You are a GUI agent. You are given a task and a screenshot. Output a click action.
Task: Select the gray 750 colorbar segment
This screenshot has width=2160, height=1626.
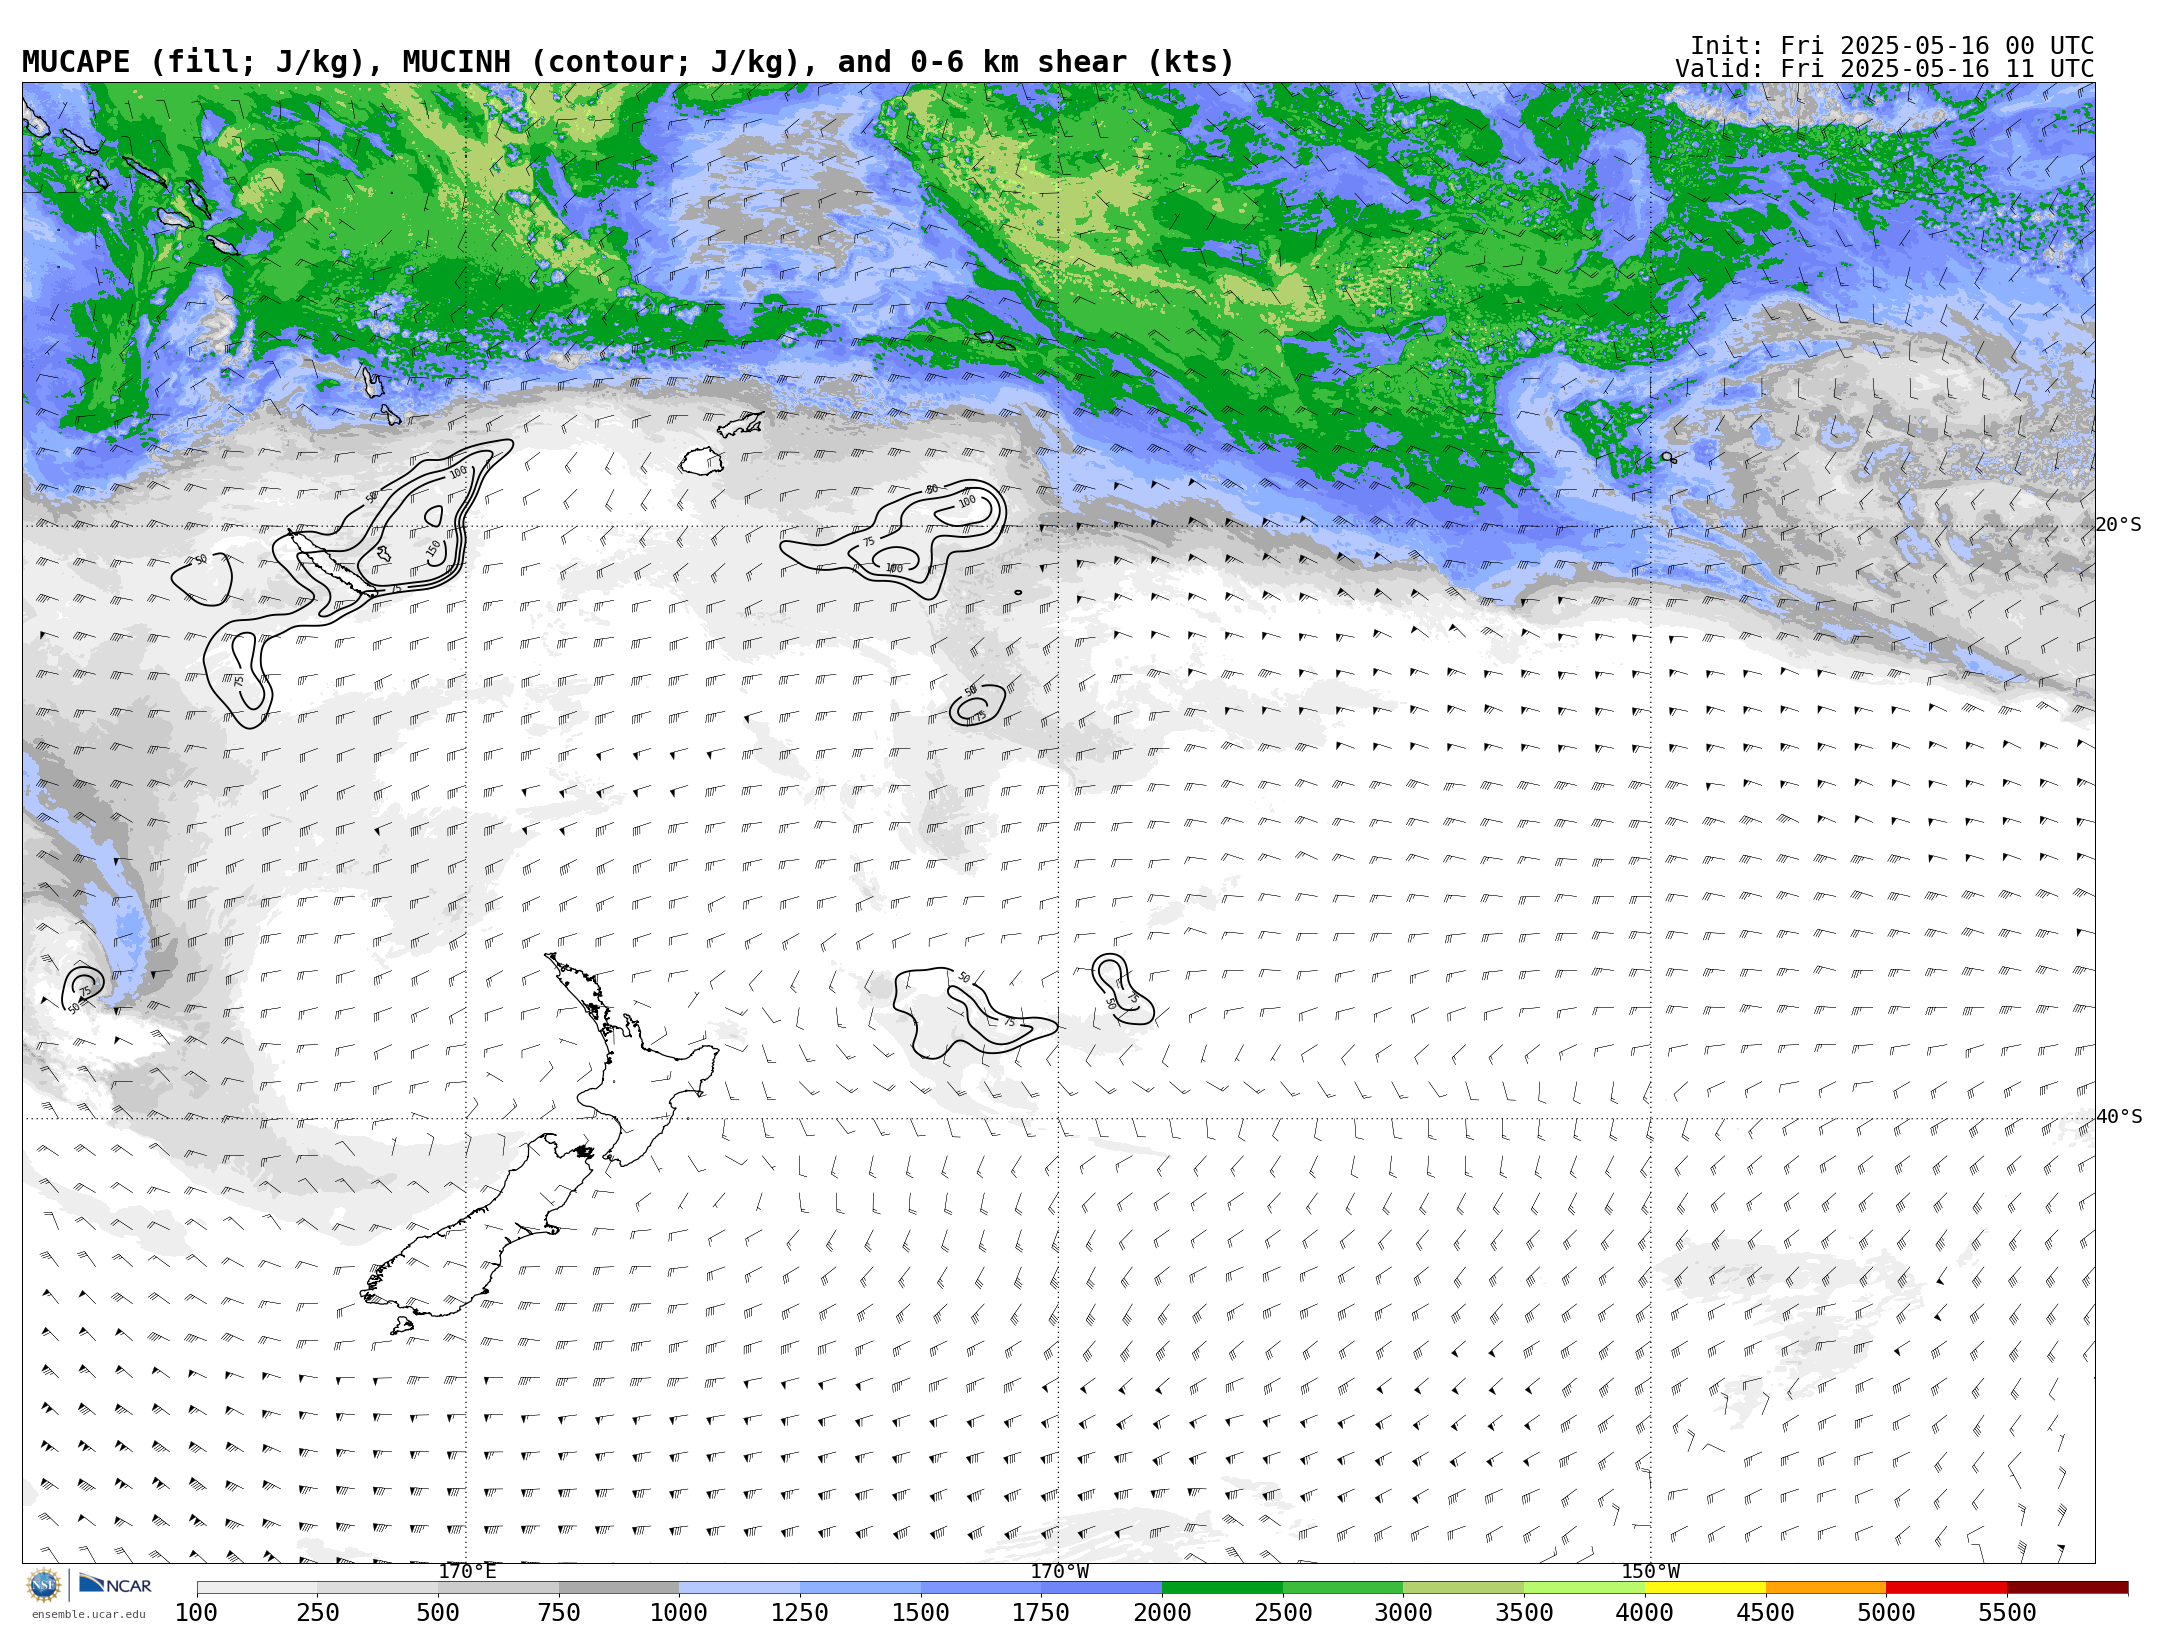(619, 1588)
